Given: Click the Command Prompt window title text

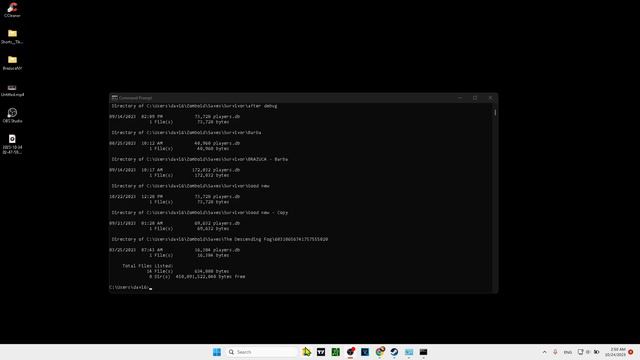Looking at the screenshot, I should (x=136, y=98).
